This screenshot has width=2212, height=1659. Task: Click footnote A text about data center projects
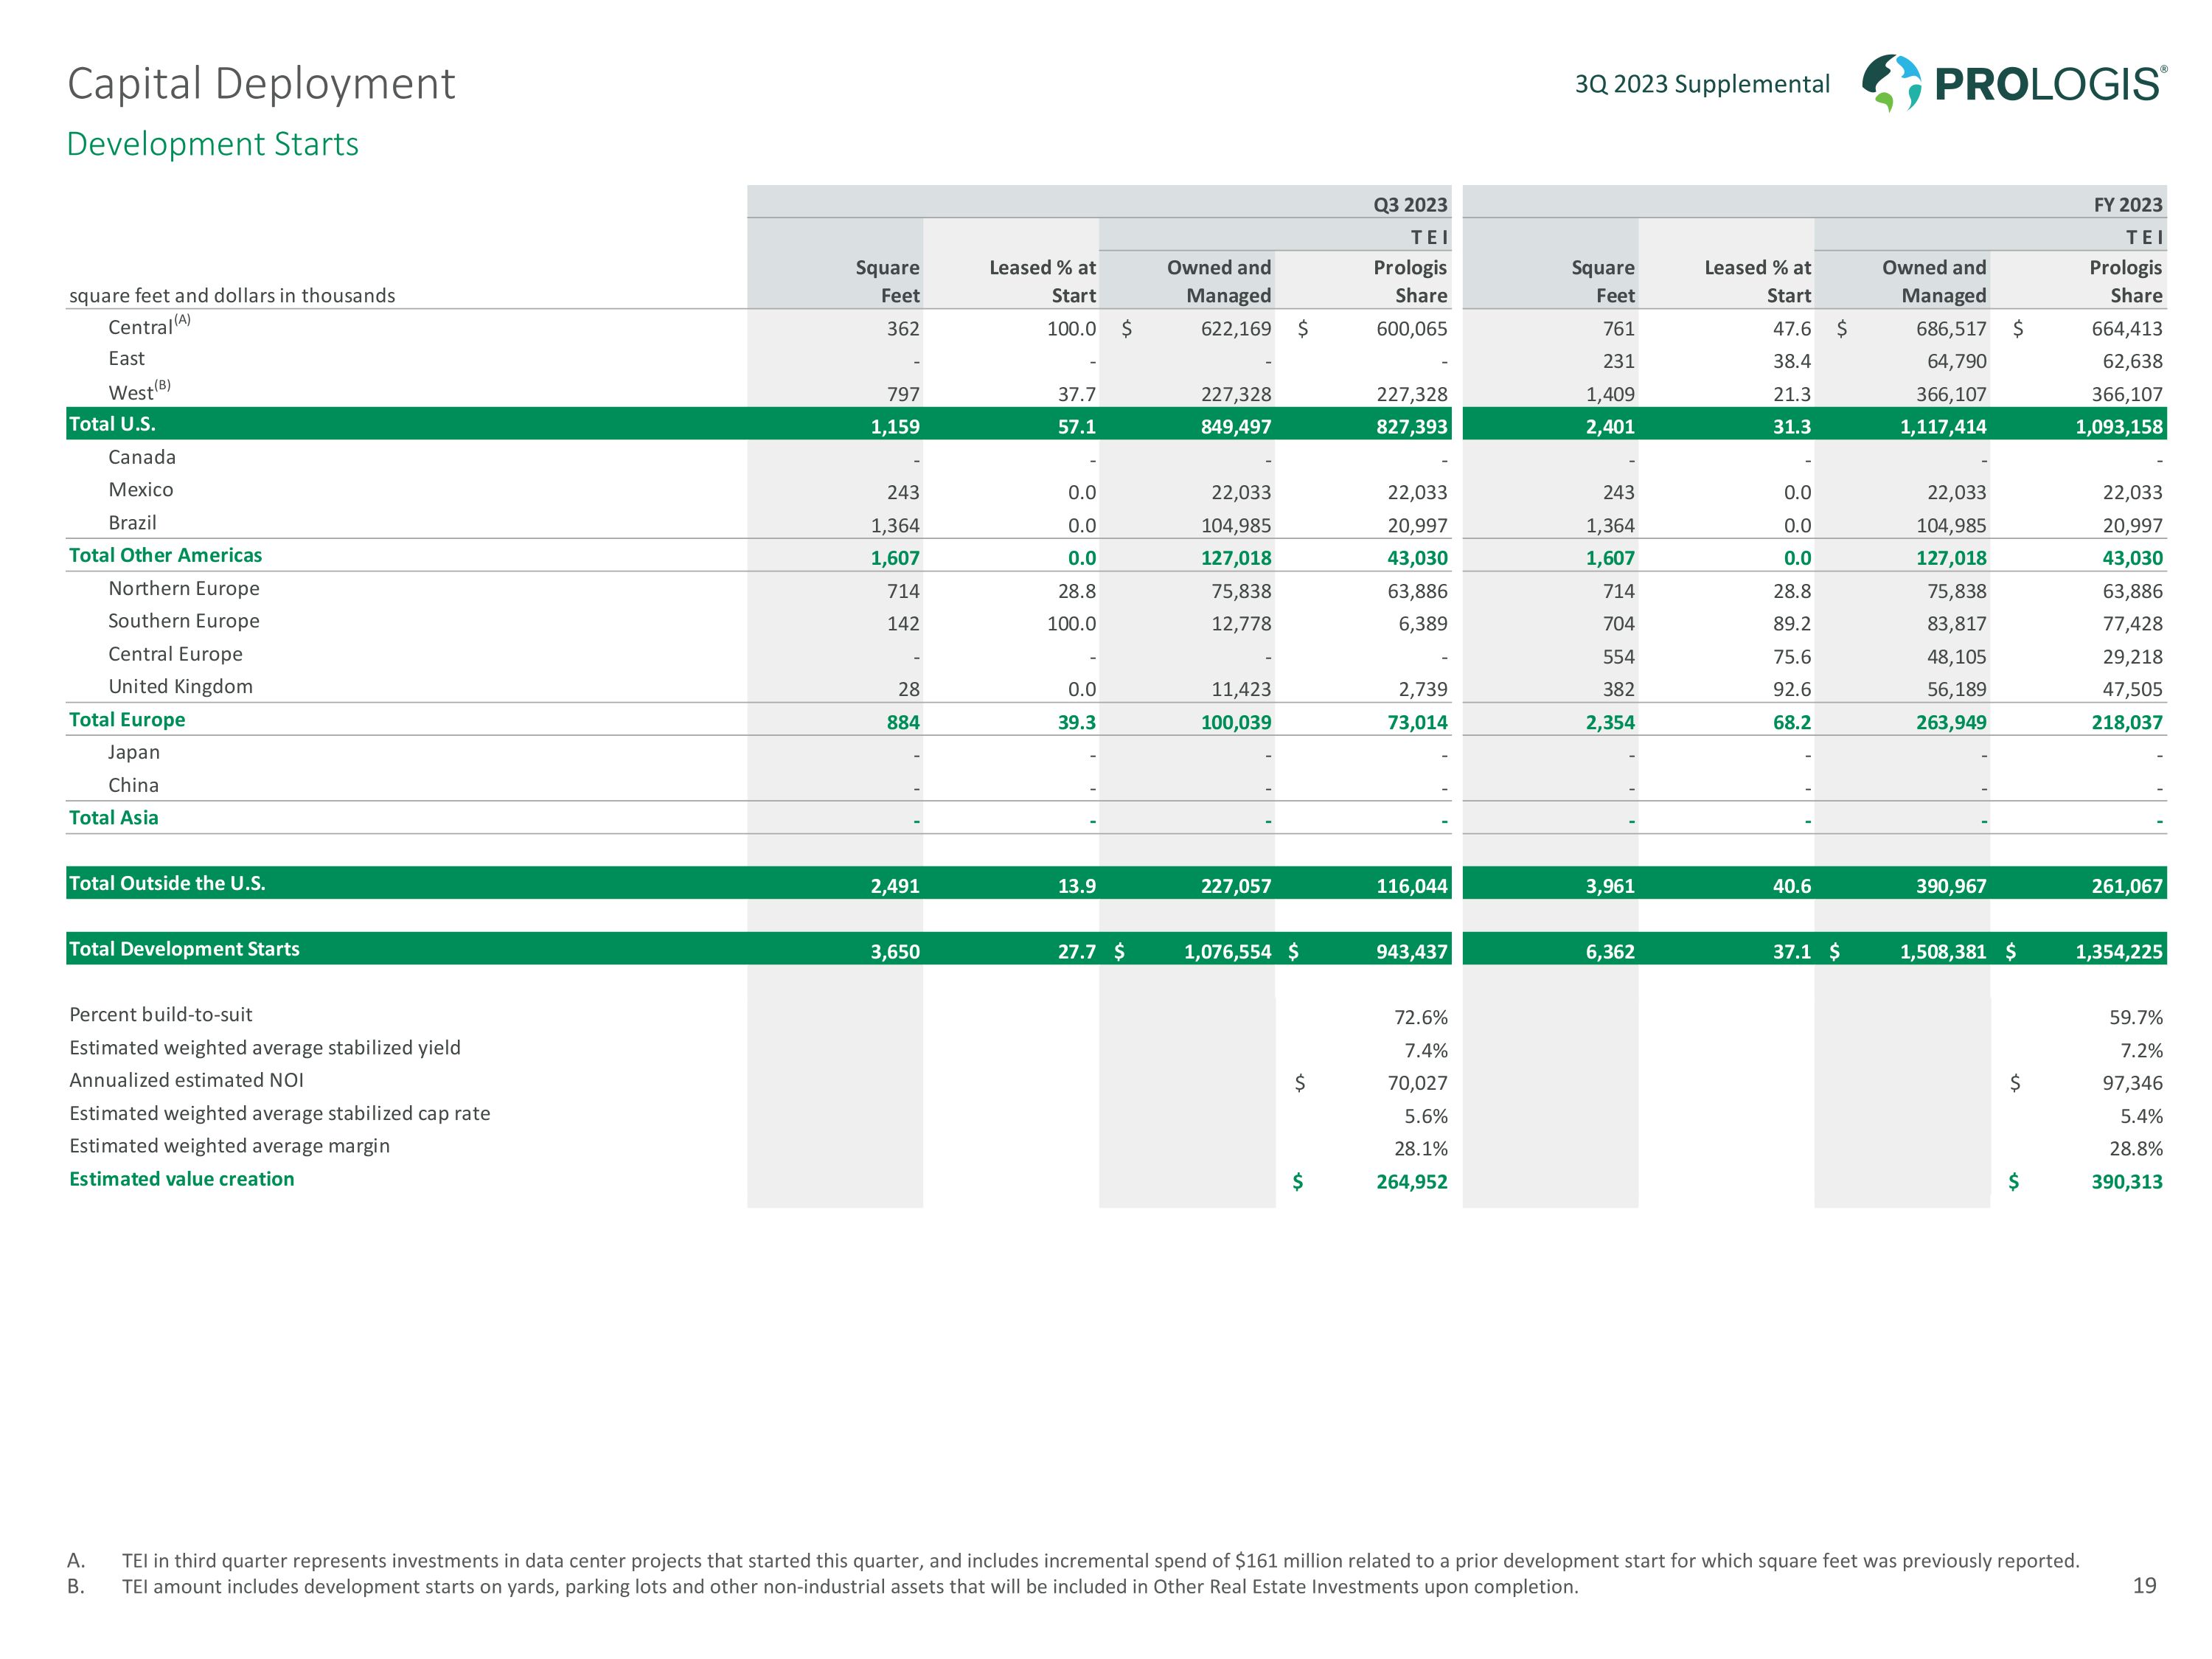pos(1100,1561)
